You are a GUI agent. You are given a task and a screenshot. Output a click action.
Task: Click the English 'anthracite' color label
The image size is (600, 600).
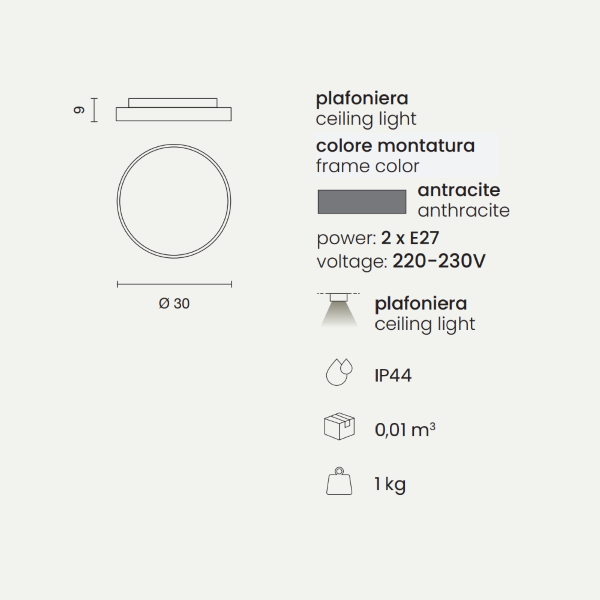pos(463,211)
